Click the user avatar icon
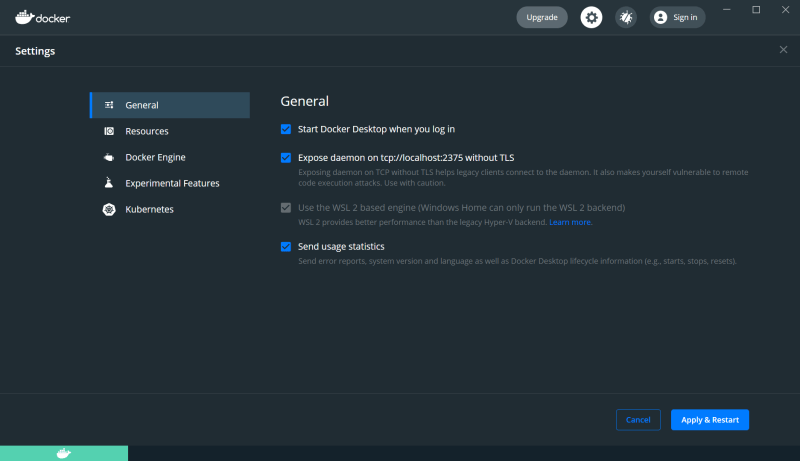 (x=660, y=17)
